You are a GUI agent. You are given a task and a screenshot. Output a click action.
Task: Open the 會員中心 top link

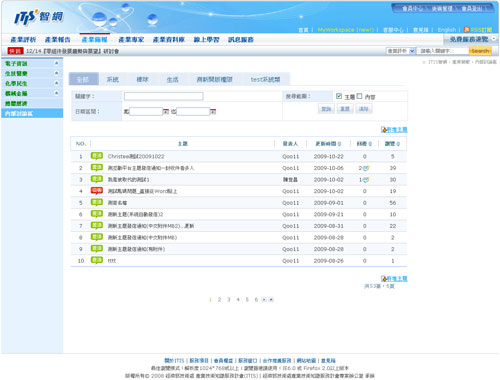click(x=412, y=9)
